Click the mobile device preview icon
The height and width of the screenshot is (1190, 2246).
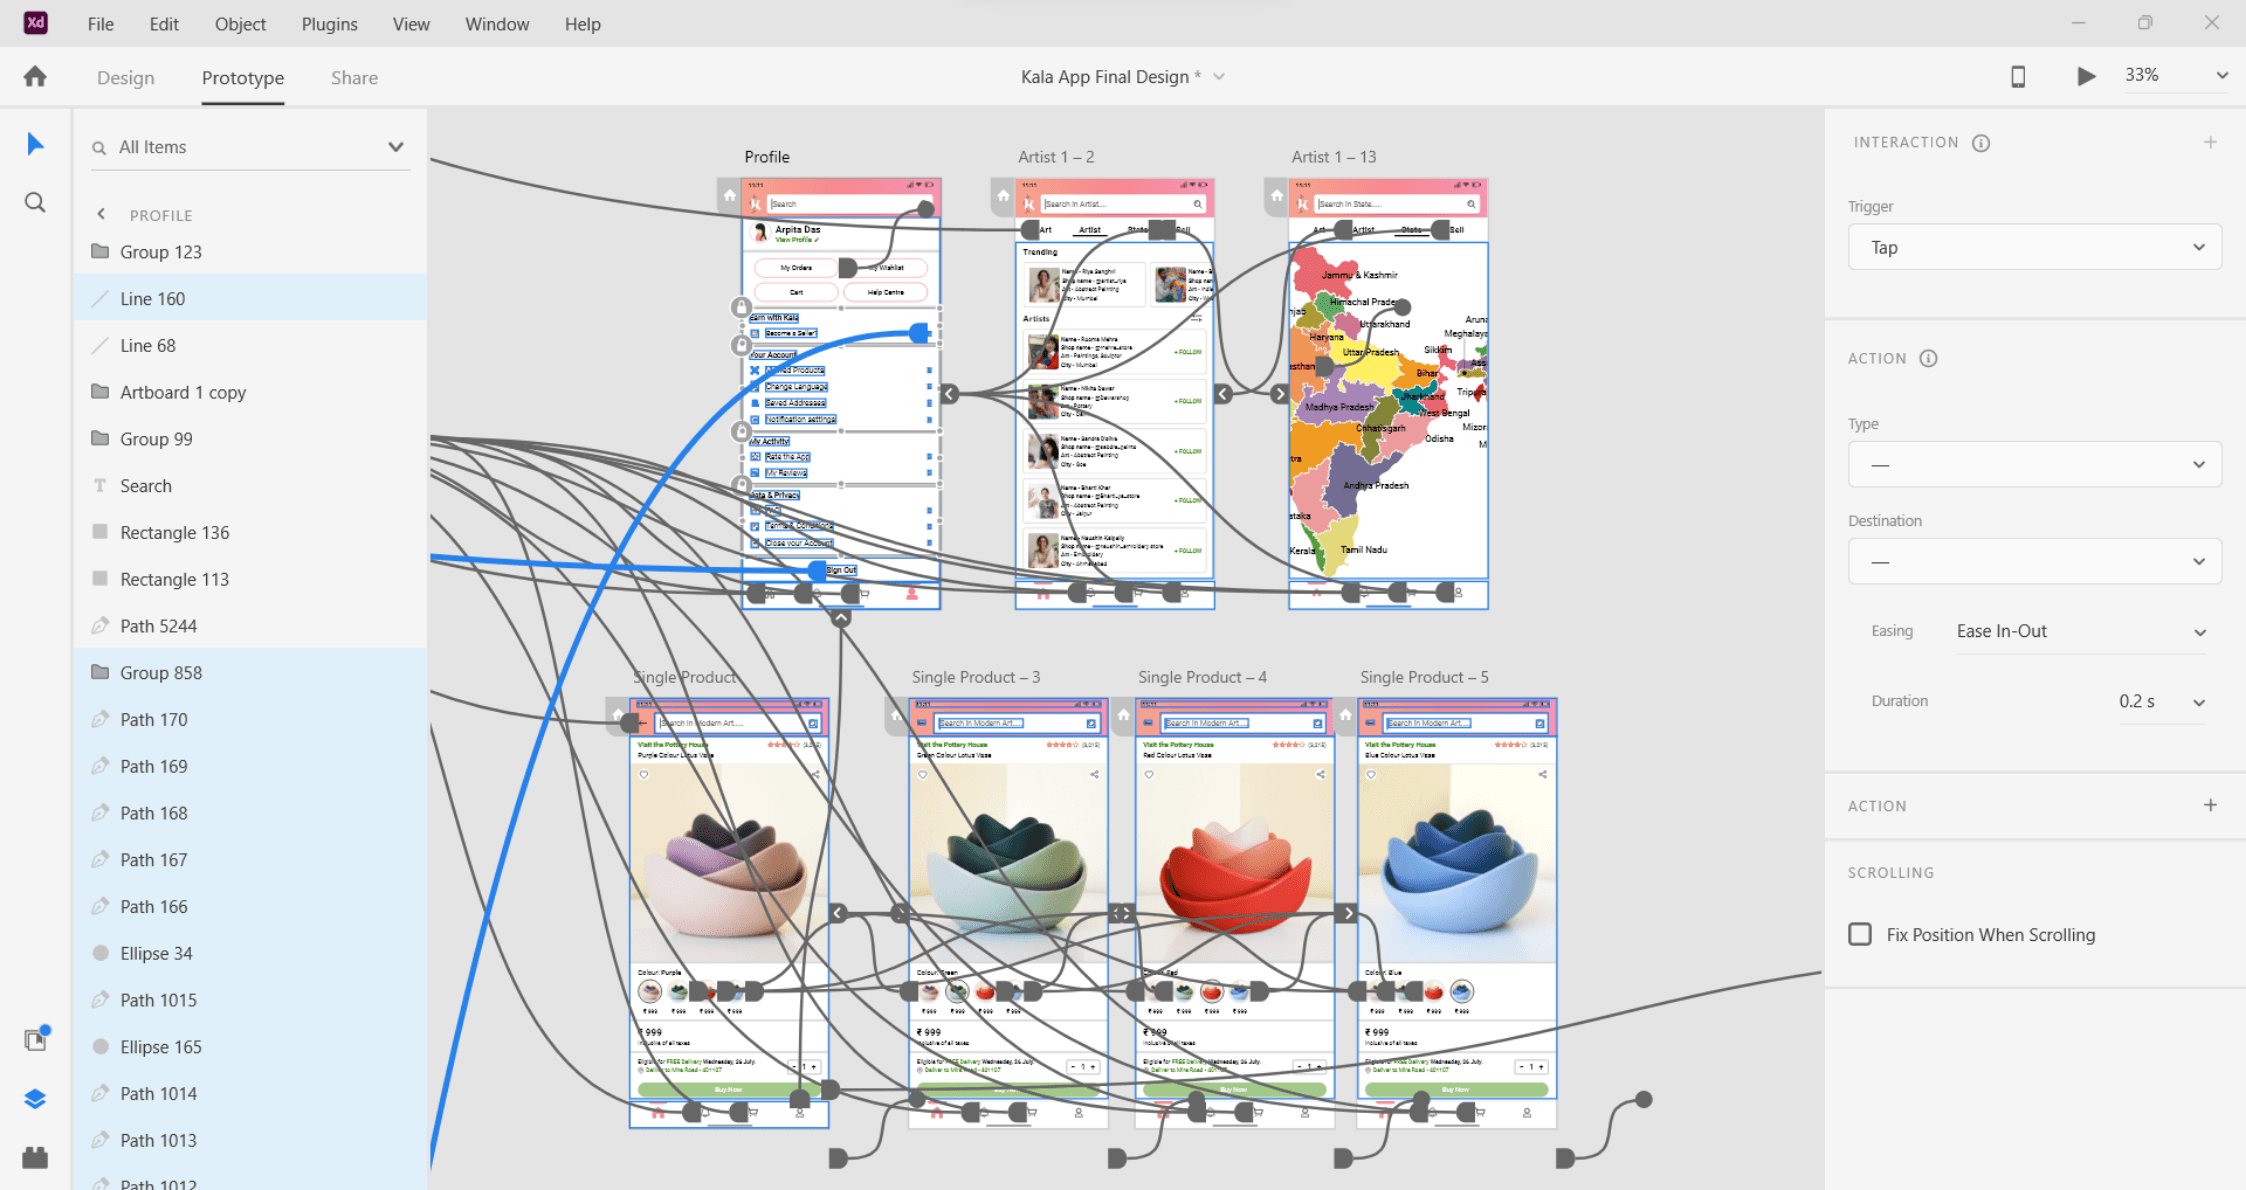tap(2018, 77)
